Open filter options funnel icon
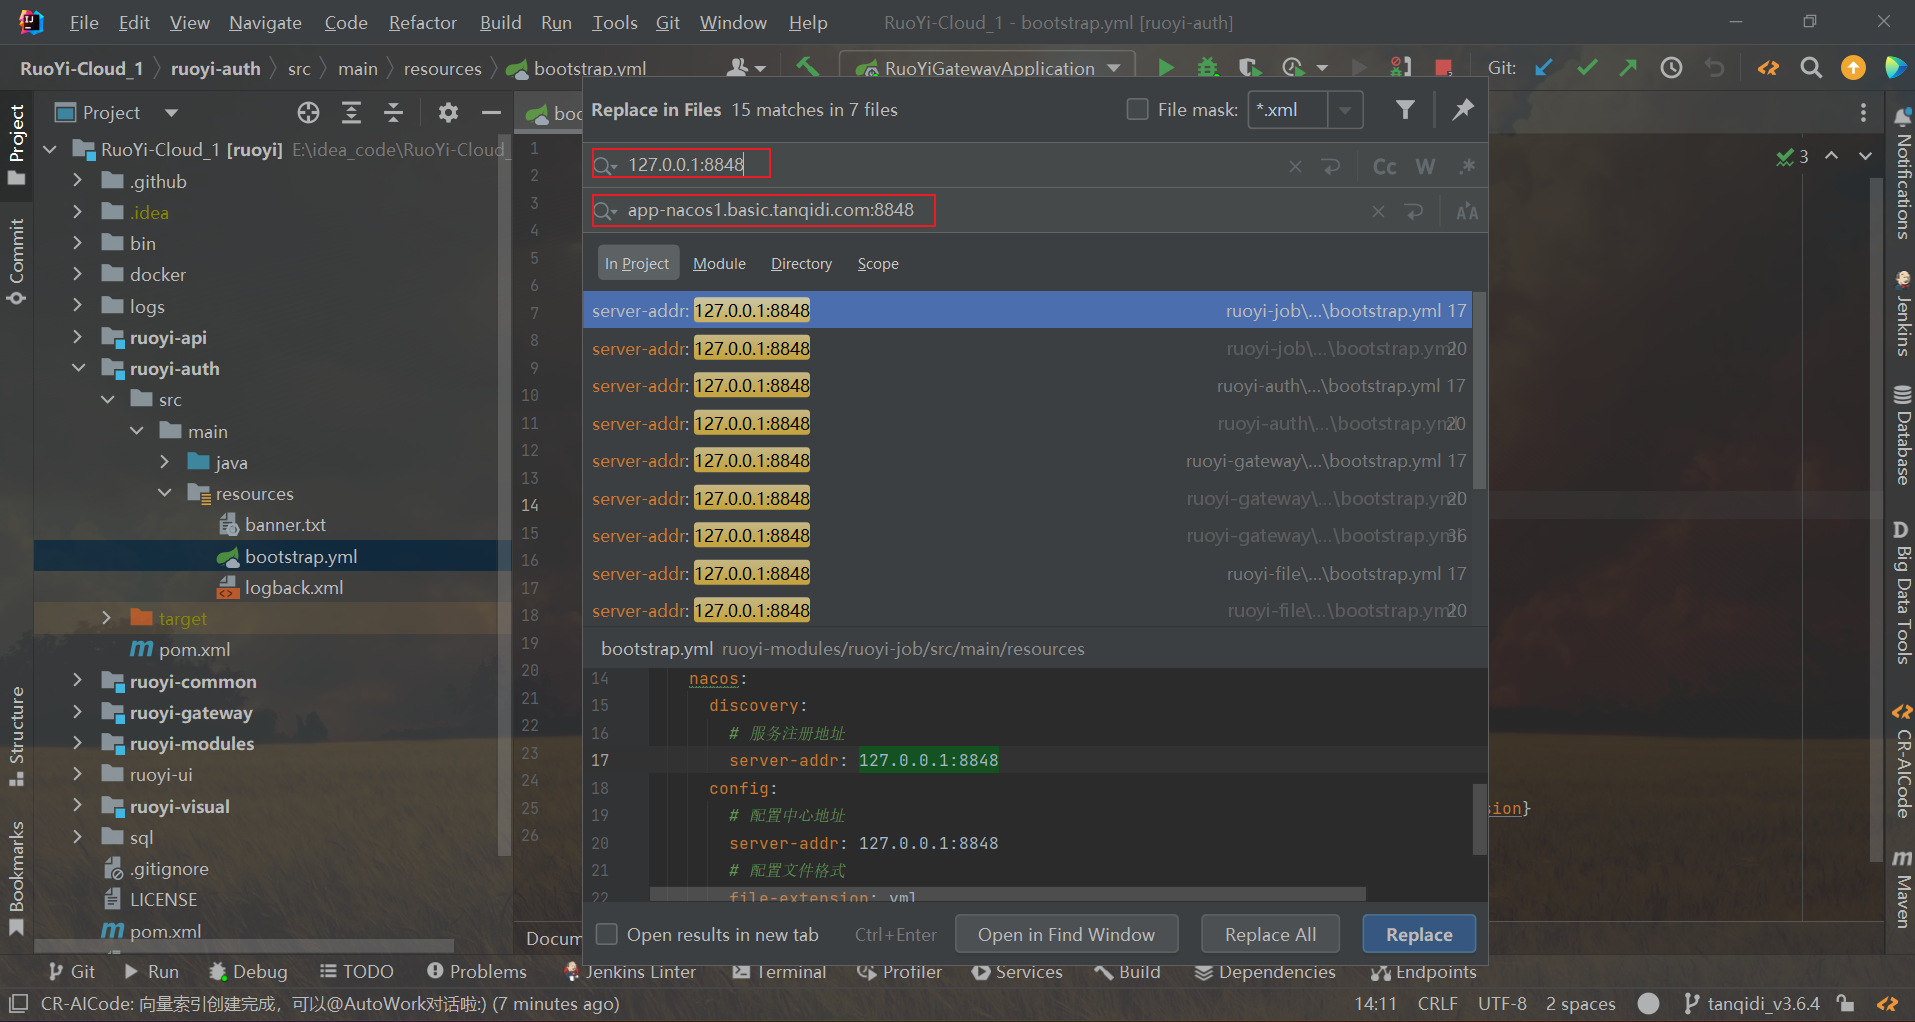 1405,110
